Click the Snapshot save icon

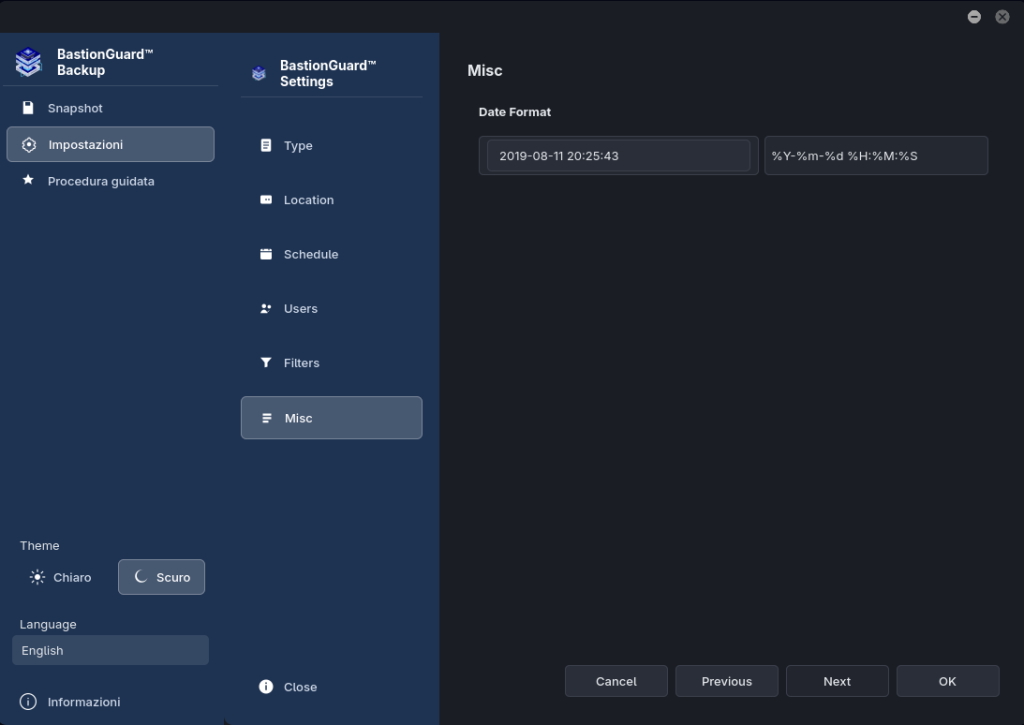coord(28,108)
